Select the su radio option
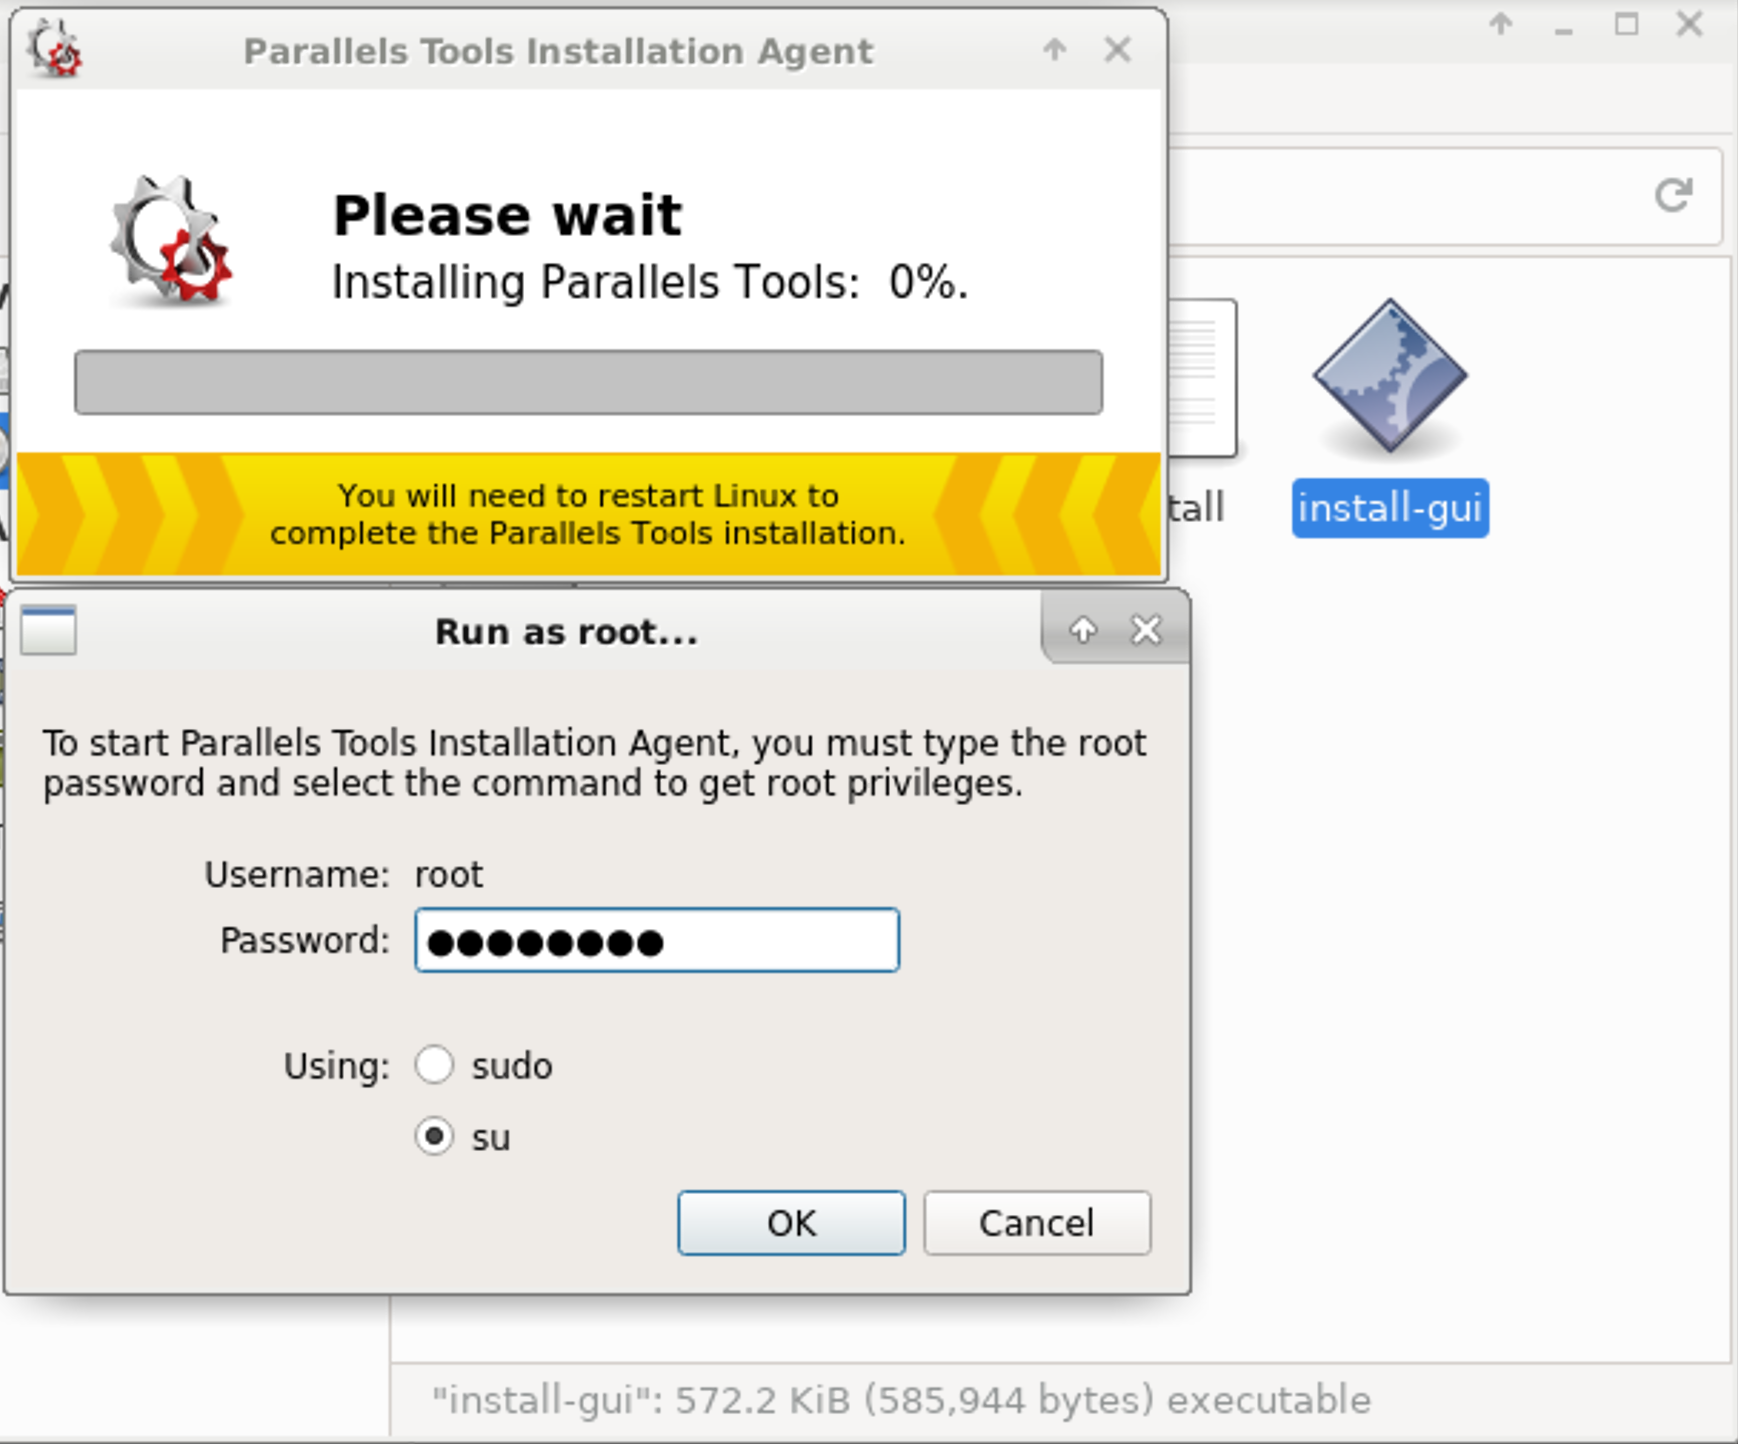 point(434,1137)
